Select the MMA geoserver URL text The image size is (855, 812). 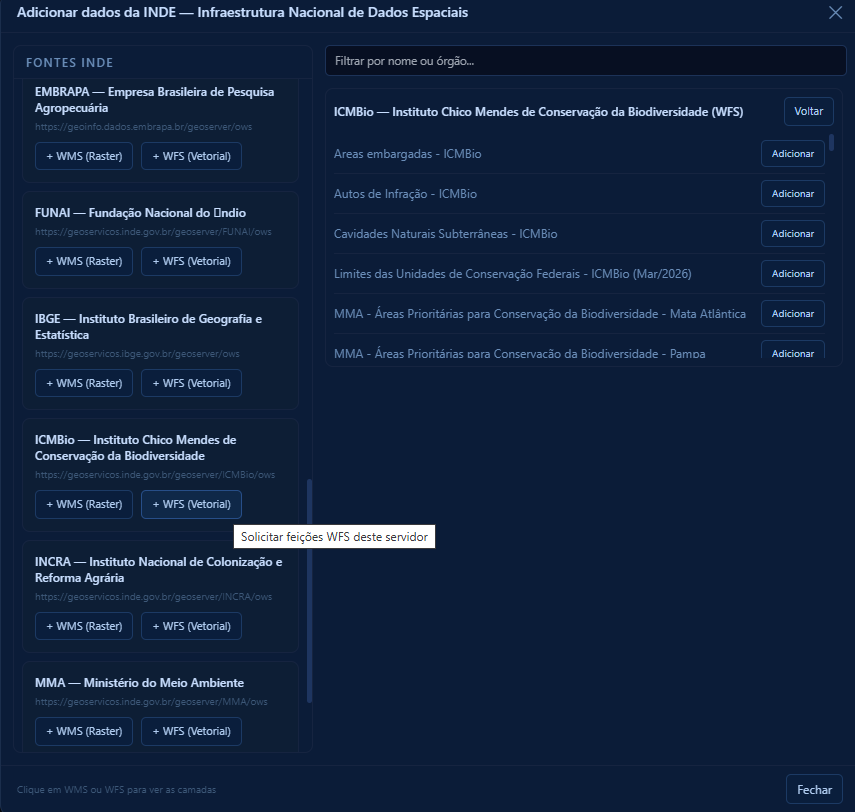151,702
